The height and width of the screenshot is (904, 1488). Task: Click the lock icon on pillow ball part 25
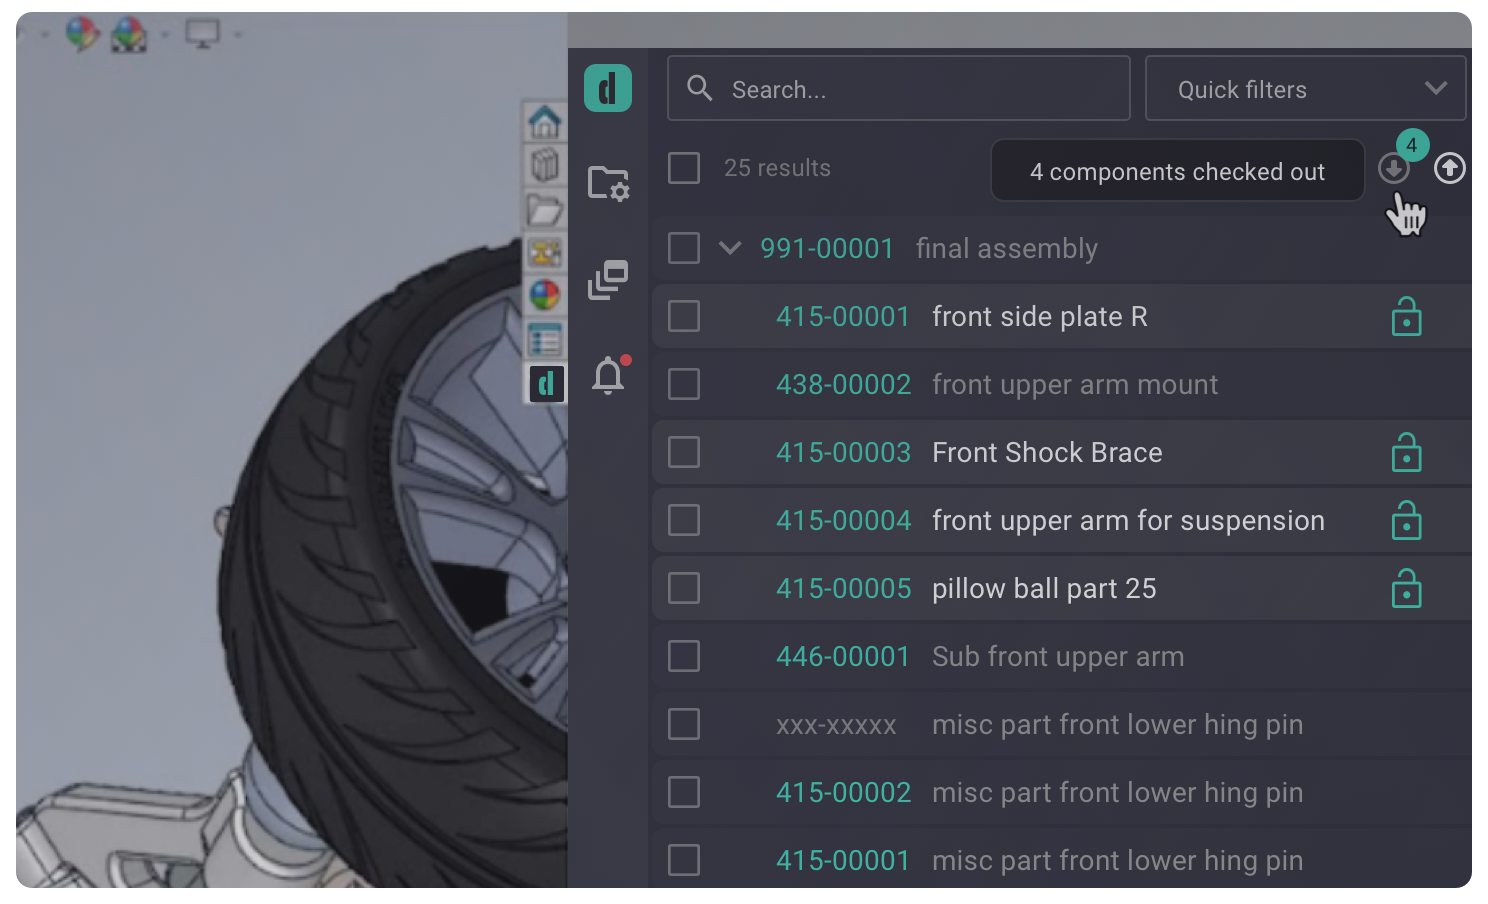[1406, 588]
